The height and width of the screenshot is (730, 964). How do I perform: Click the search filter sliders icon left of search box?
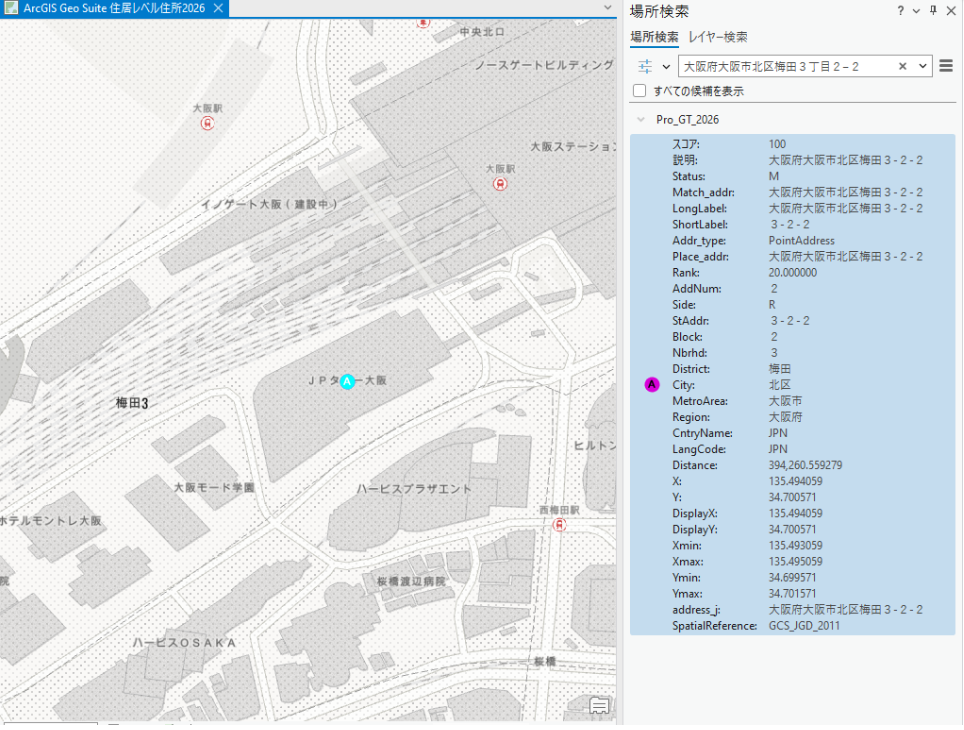(645, 66)
